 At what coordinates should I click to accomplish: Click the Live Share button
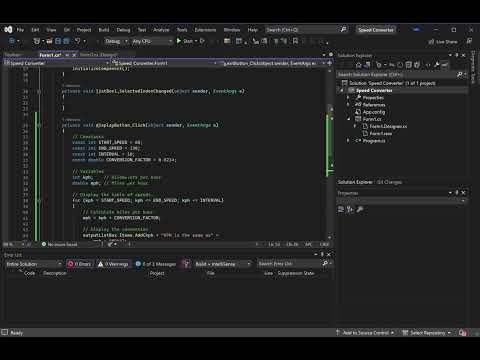[x=443, y=42]
